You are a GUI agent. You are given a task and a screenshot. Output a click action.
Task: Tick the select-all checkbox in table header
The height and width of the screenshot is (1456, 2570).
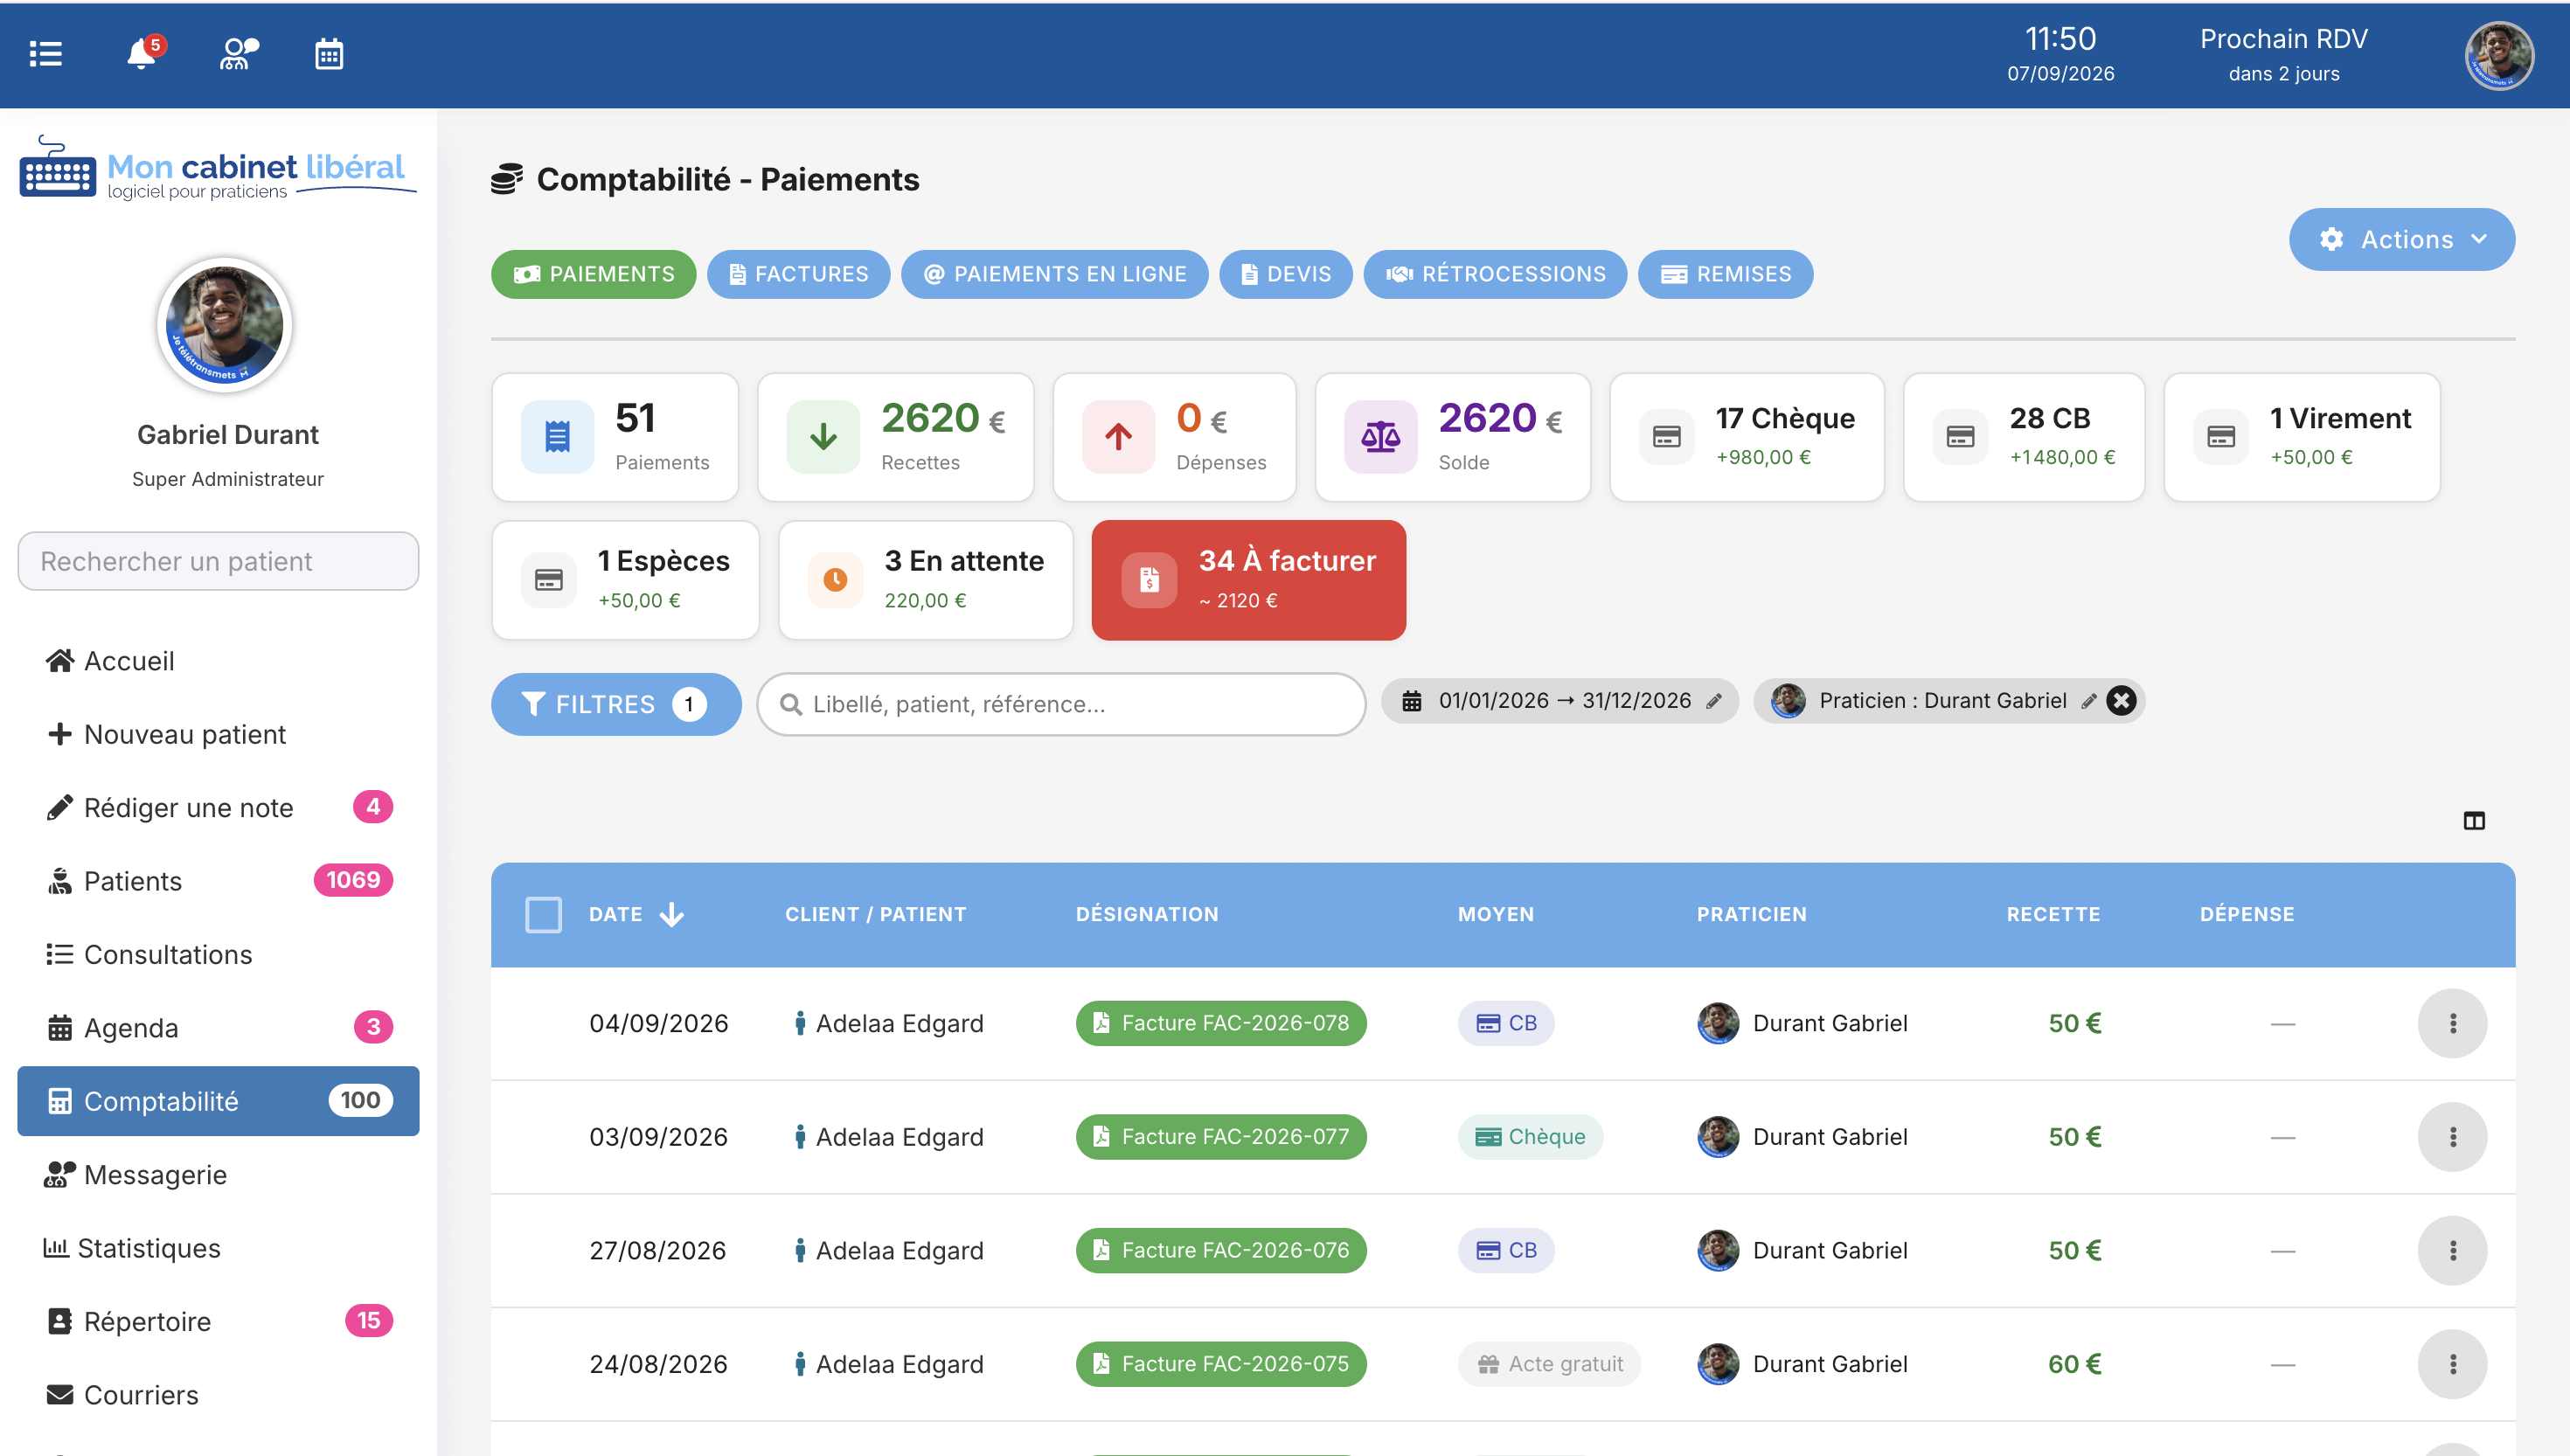[543, 914]
